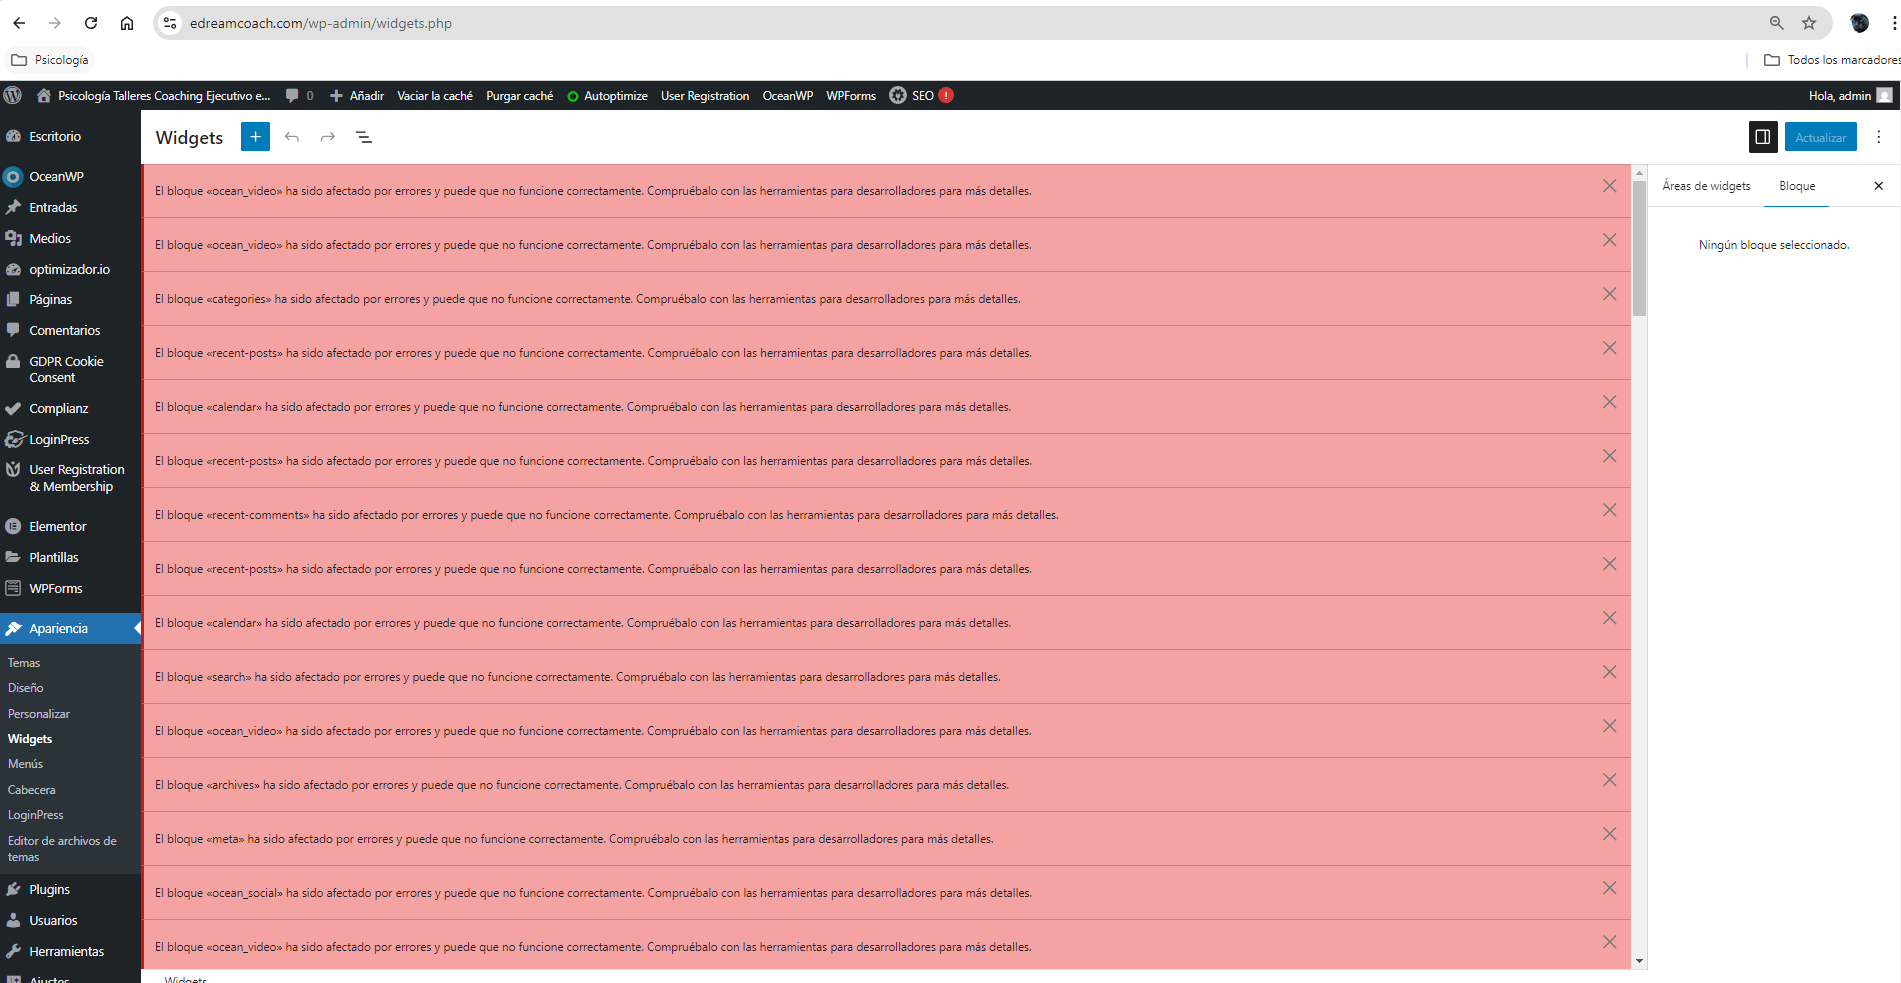
Task: Dismiss the archives block error notice
Action: (1609, 780)
